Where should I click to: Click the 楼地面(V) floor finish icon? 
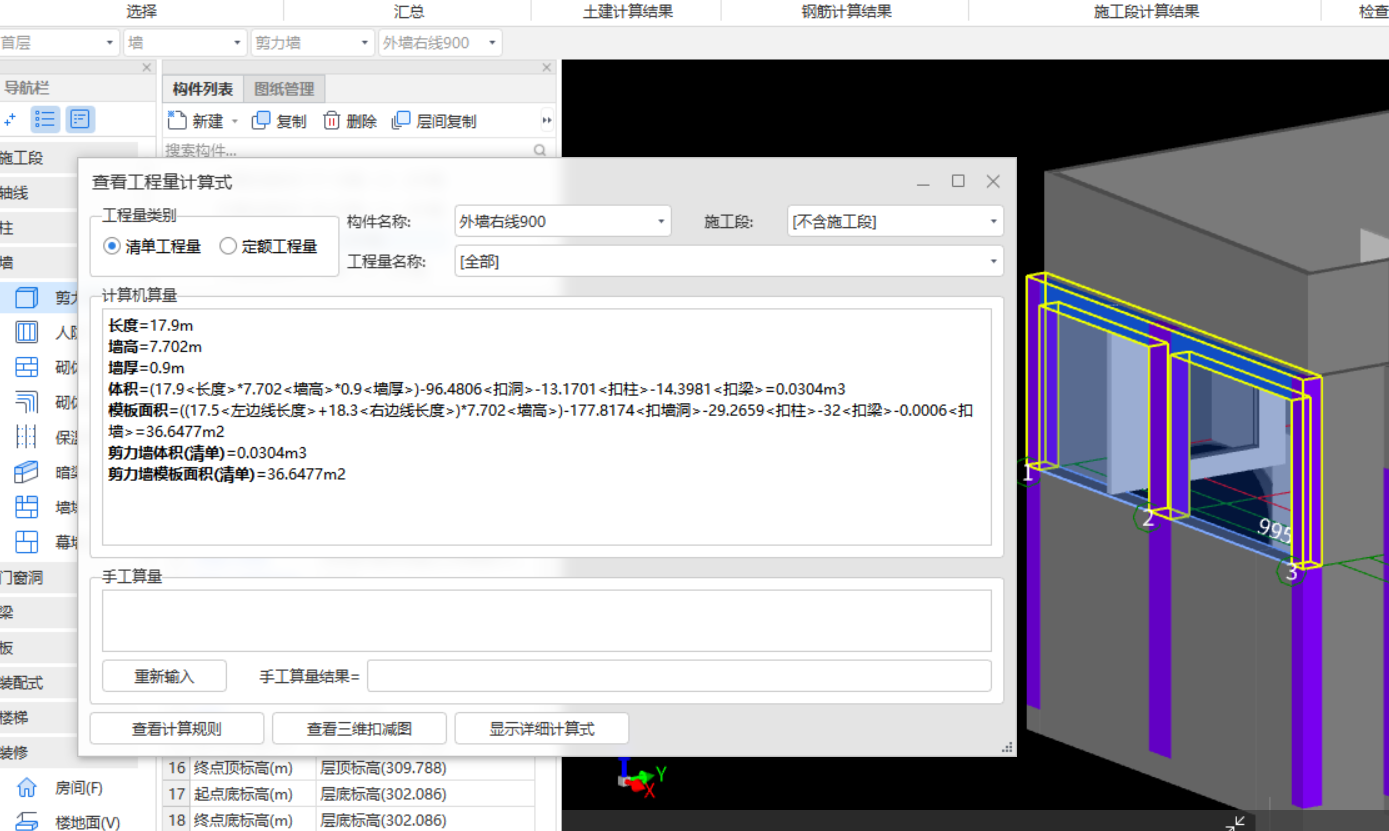click(x=27, y=822)
